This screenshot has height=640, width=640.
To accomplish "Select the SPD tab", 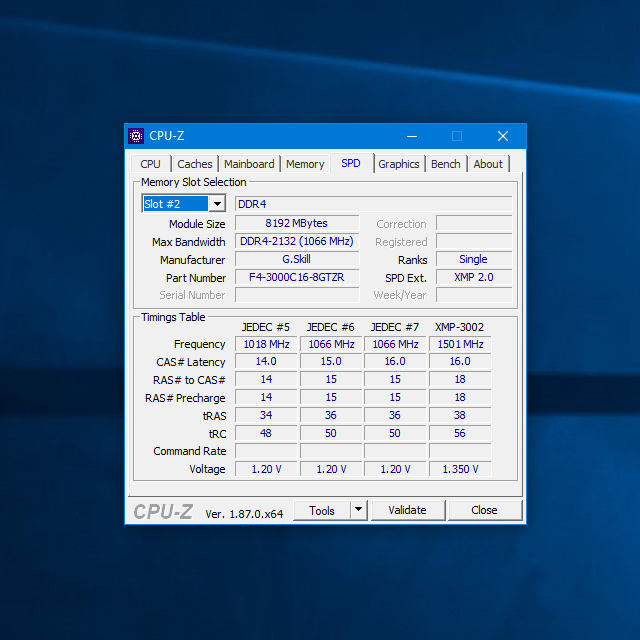I will (351, 163).
